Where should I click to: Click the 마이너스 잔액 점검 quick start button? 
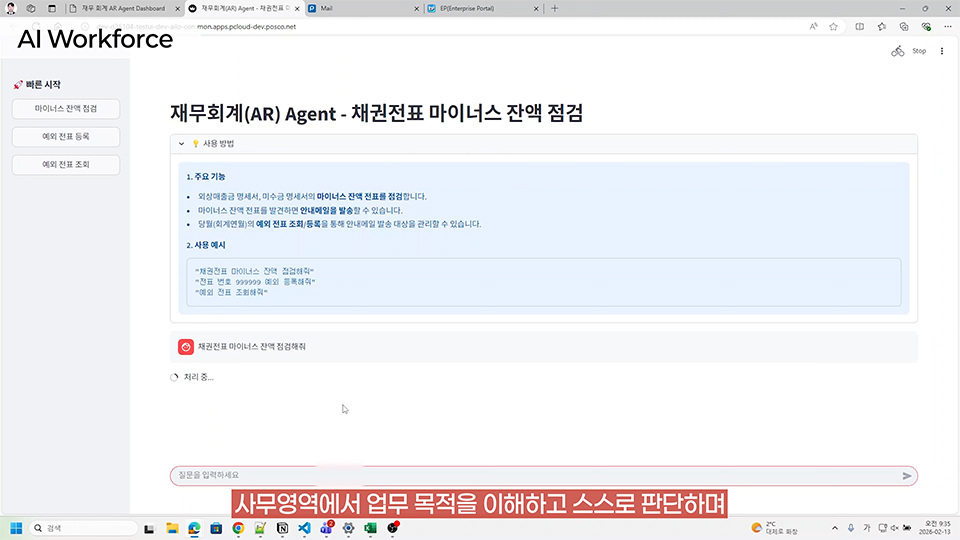click(x=65, y=108)
